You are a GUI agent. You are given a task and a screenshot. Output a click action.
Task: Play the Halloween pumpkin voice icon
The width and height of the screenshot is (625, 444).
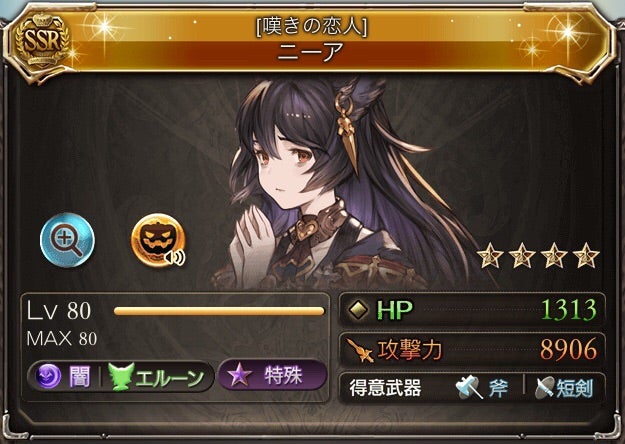pyautogui.click(x=158, y=240)
